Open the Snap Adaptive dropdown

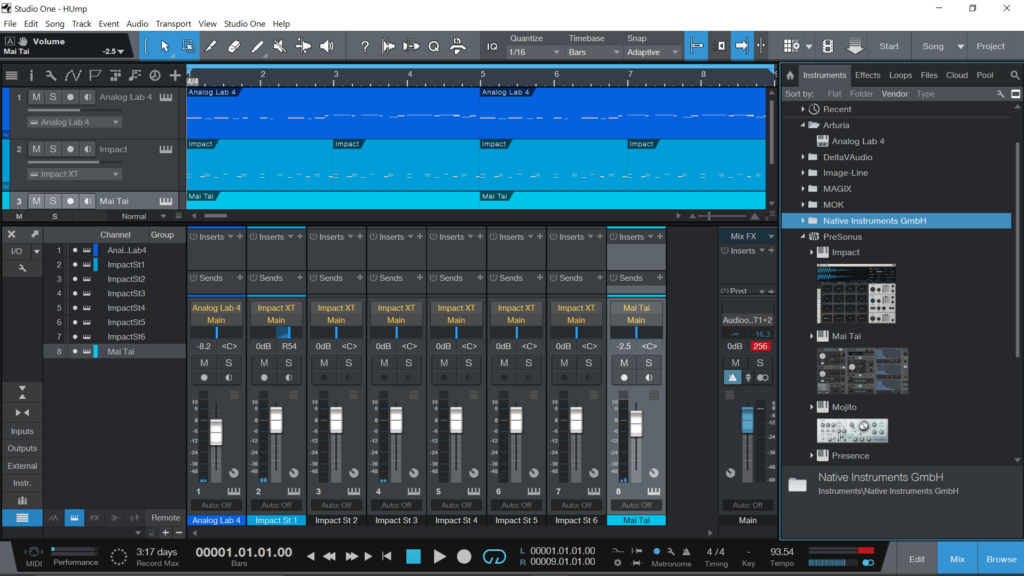[652, 52]
